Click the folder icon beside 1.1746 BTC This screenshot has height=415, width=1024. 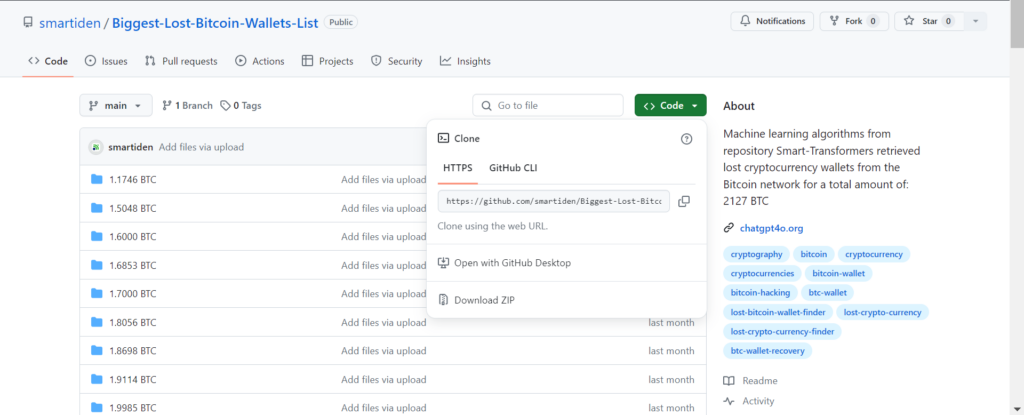coord(97,179)
